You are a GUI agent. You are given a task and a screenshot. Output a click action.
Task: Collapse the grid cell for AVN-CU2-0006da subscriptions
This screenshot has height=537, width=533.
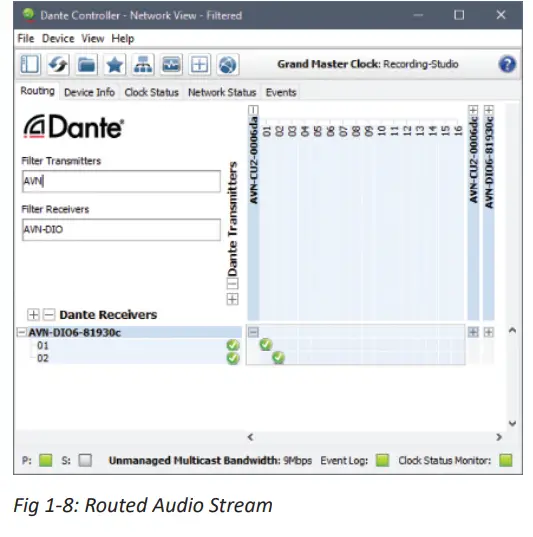click(253, 332)
